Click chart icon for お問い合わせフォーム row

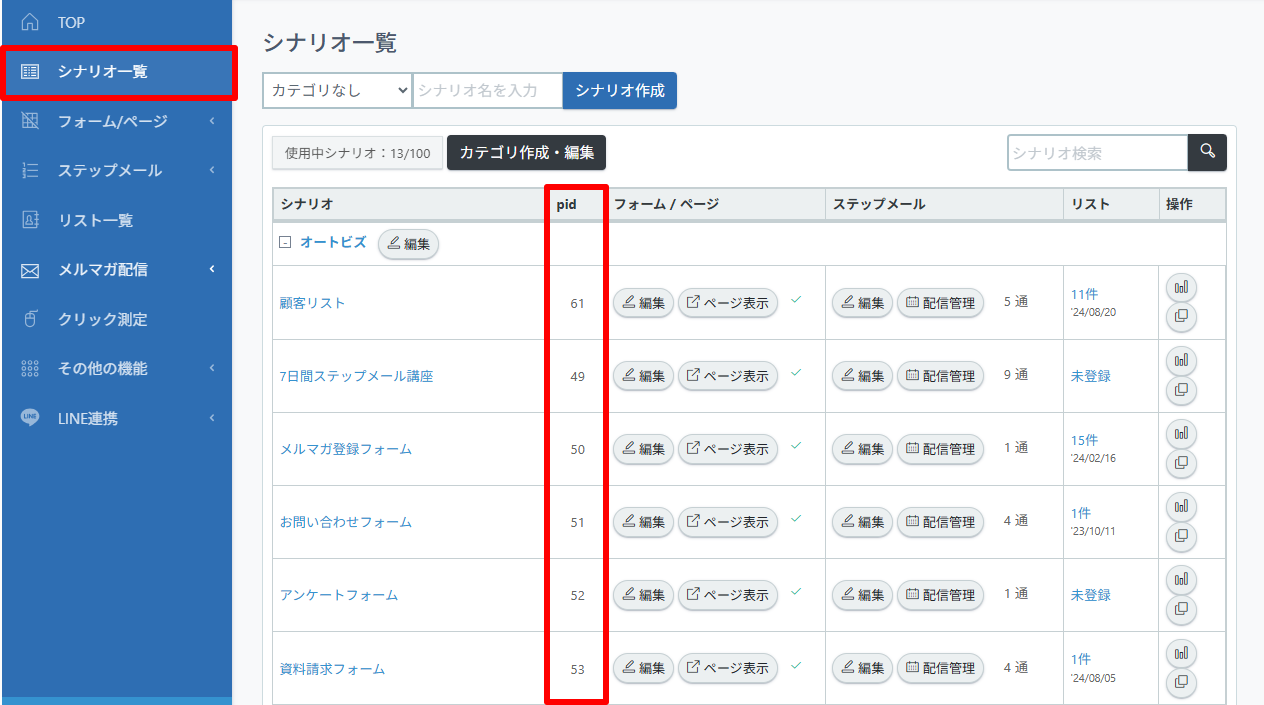tap(1181, 507)
